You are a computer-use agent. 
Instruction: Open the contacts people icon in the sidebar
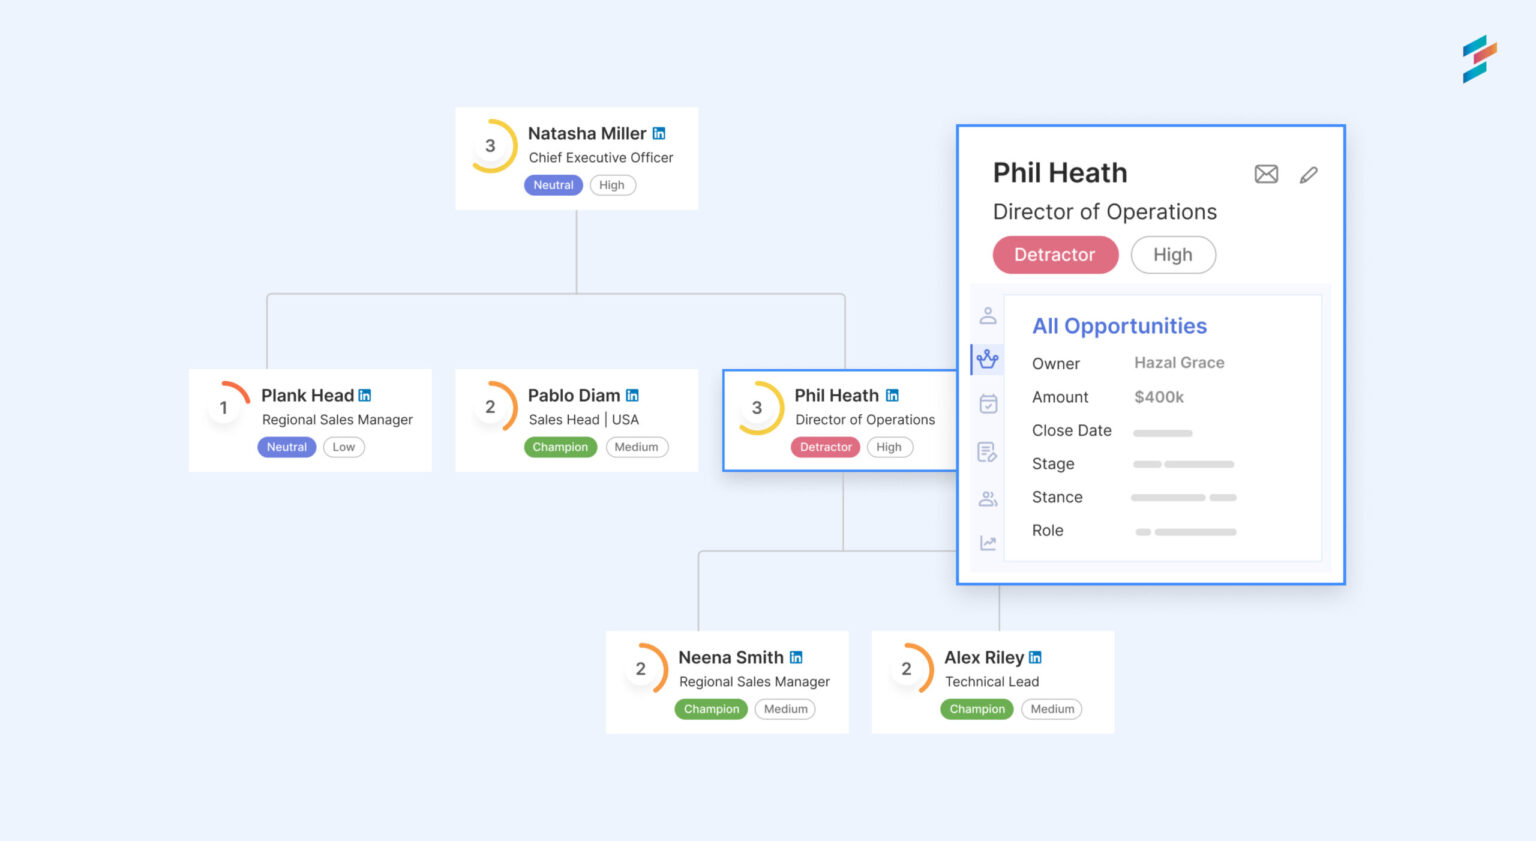[988, 497]
